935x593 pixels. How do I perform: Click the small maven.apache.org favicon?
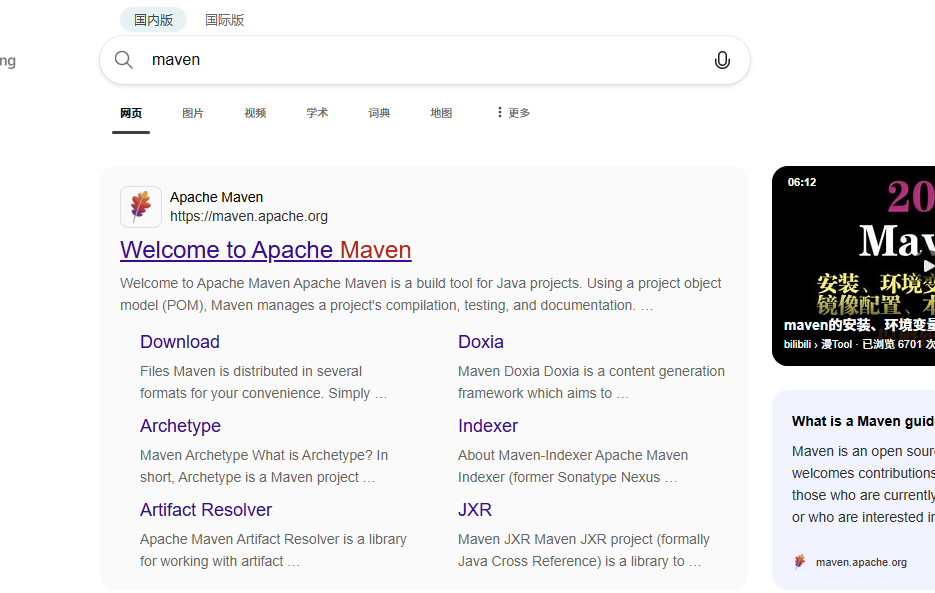click(x=800, y=562)
